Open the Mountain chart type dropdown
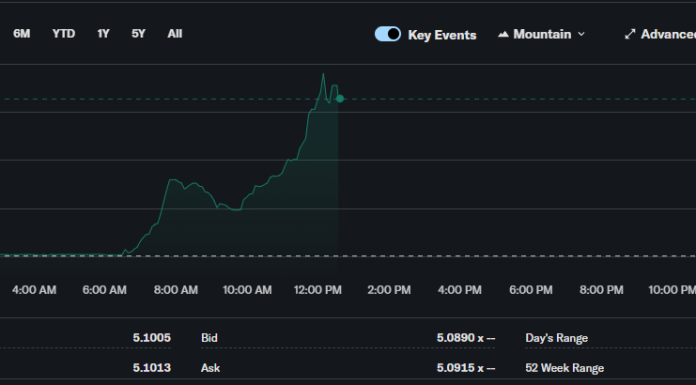Image resolution: width=696 pixels, height=385 pixels. [542, 34]
